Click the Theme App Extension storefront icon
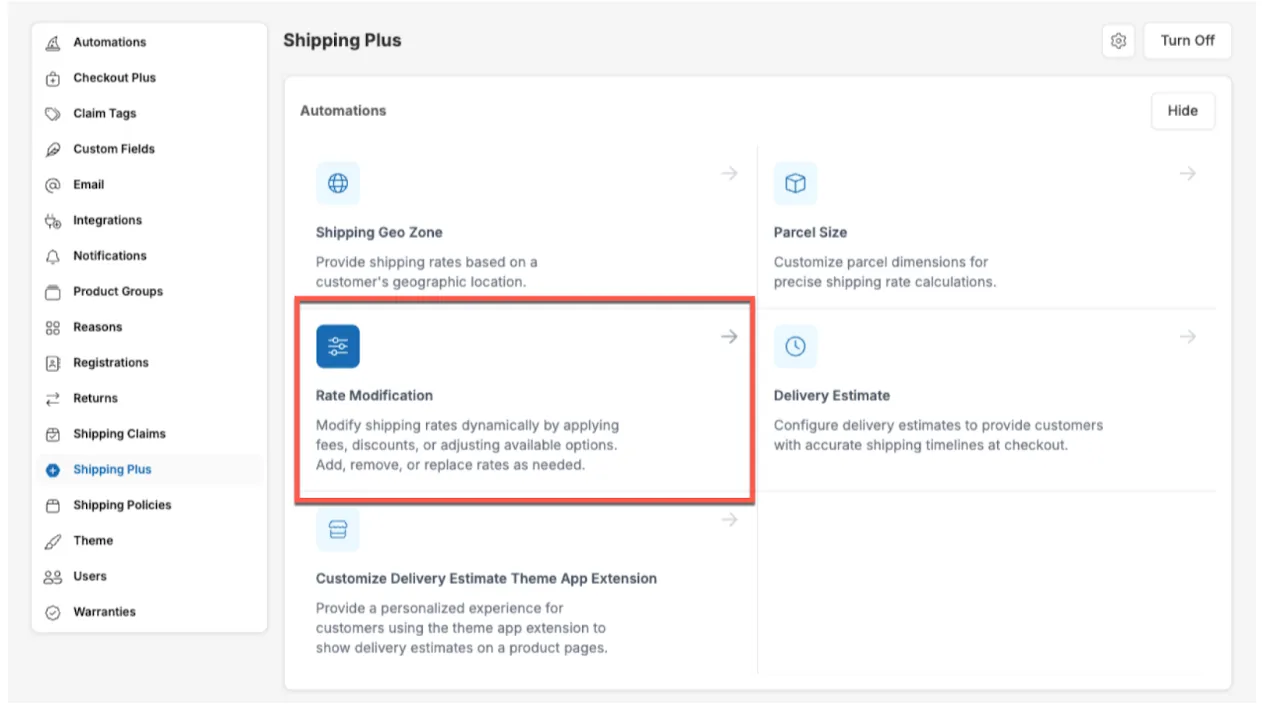This screenshot has width=1262, height=706. coord(338,530)
